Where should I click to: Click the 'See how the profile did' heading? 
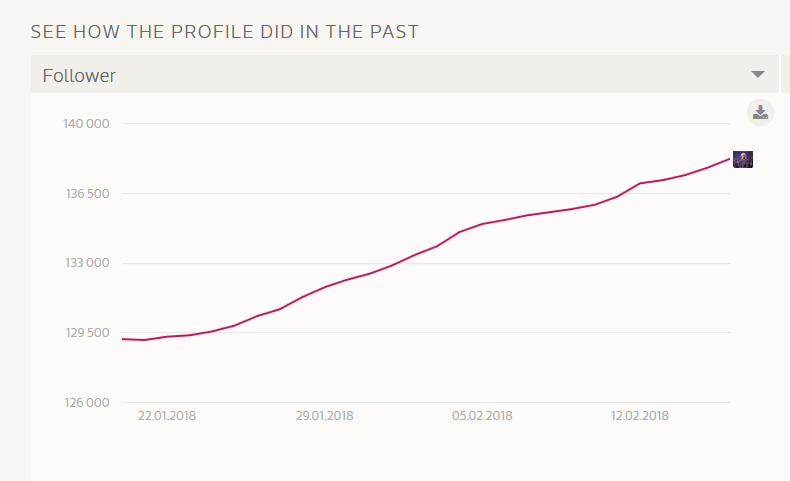coord(224,32)
